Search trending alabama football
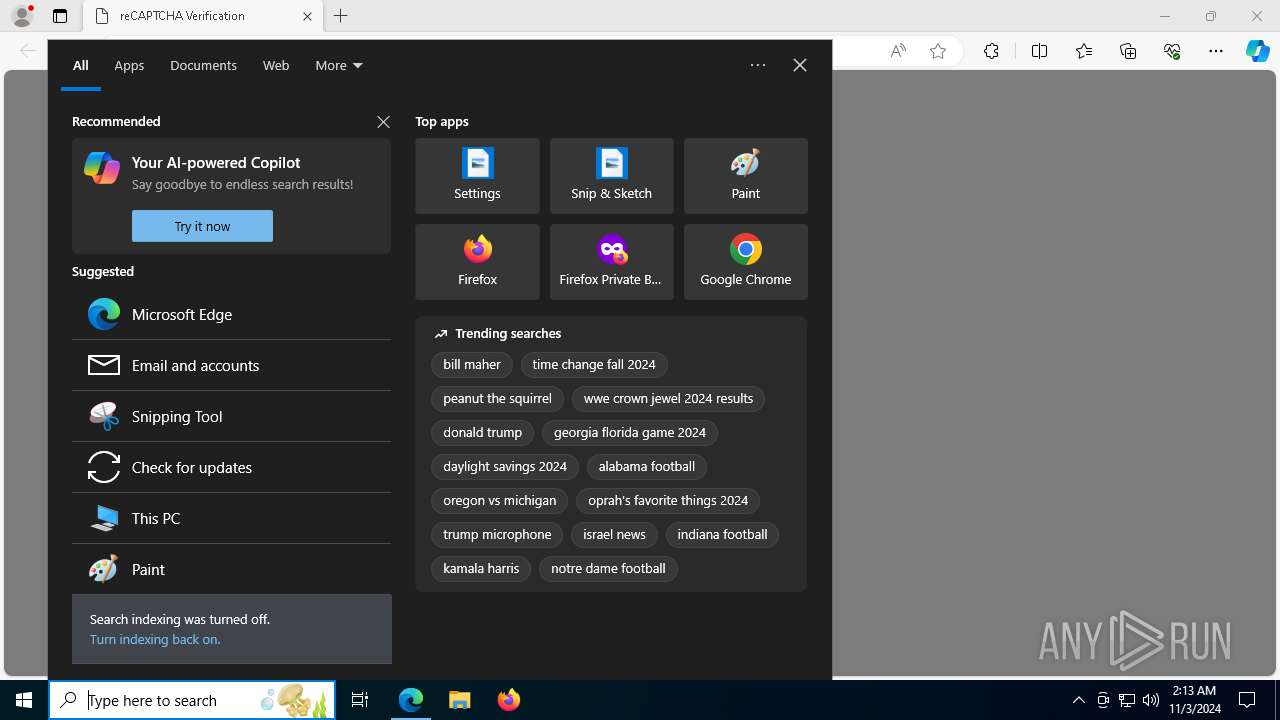This screenshot has height=720, width=1280. pyautogui.click(x=647, y=467)
